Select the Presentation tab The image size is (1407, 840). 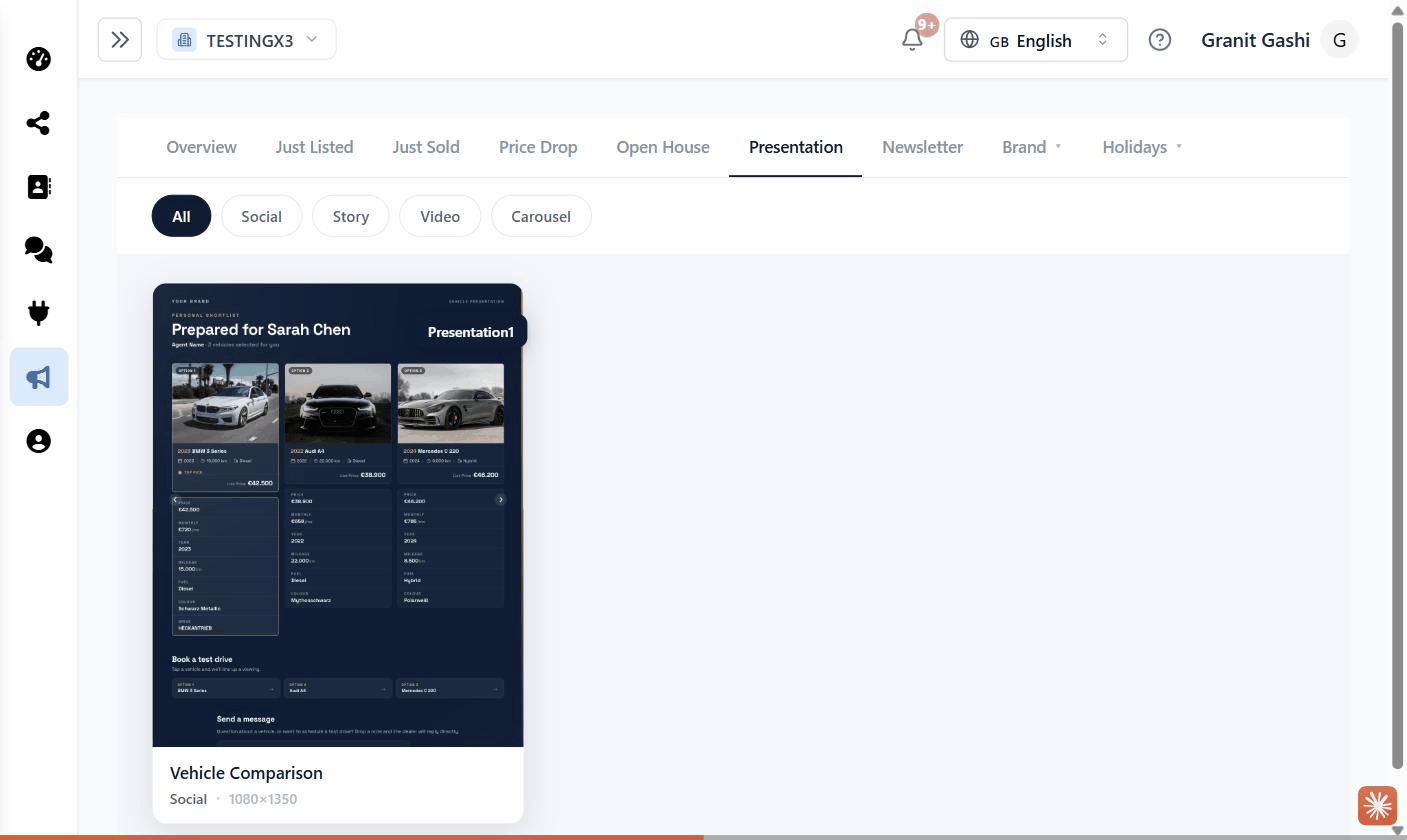[795, 147]
